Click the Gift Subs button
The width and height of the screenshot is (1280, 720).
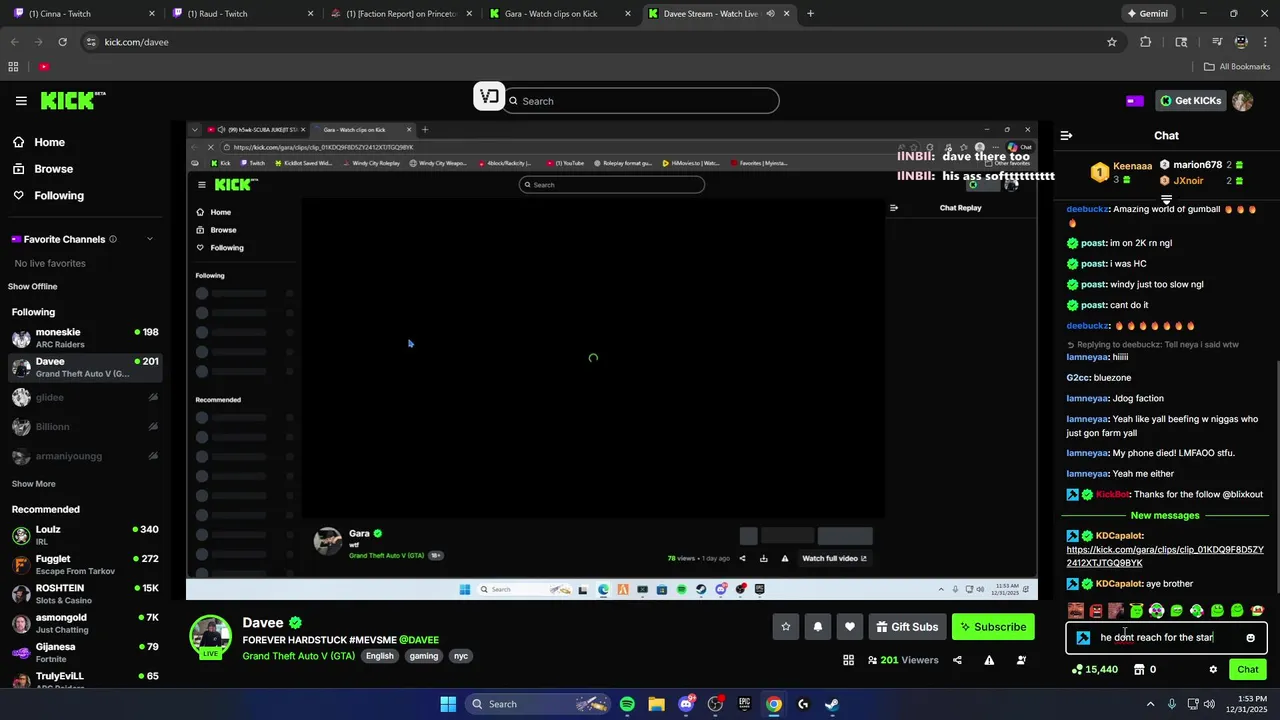pyautogui.click(x=907, y=627)
